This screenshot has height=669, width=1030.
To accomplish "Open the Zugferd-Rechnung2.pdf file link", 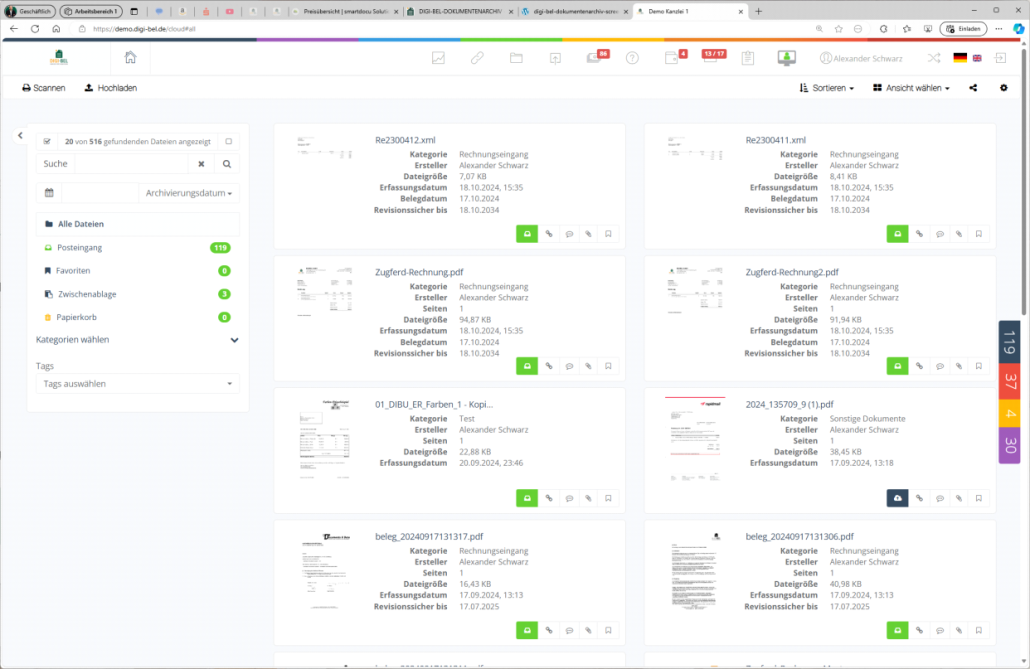I will point(792,272).
